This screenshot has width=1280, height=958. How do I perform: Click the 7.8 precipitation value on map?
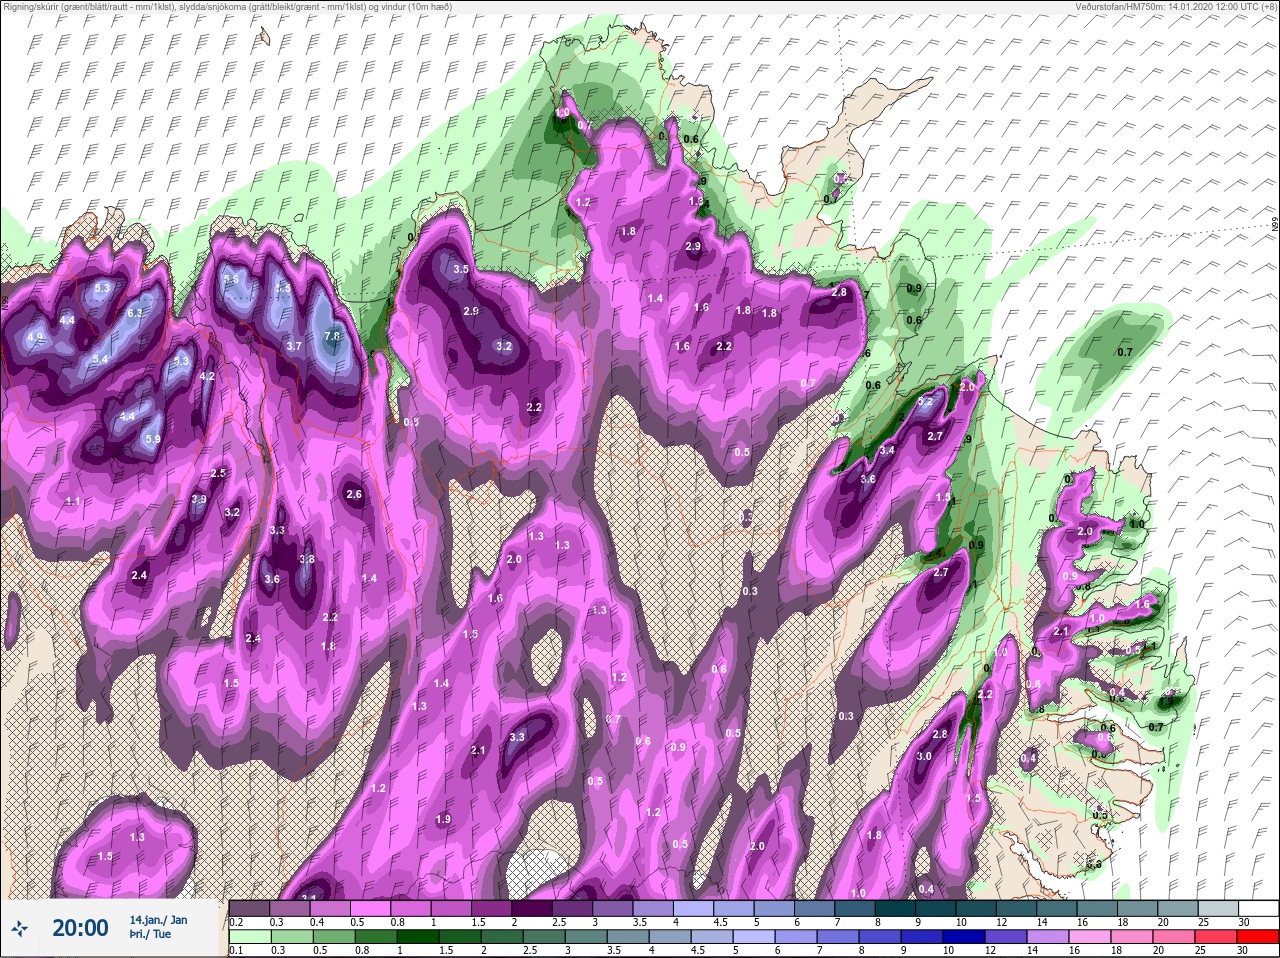point(332,337)
